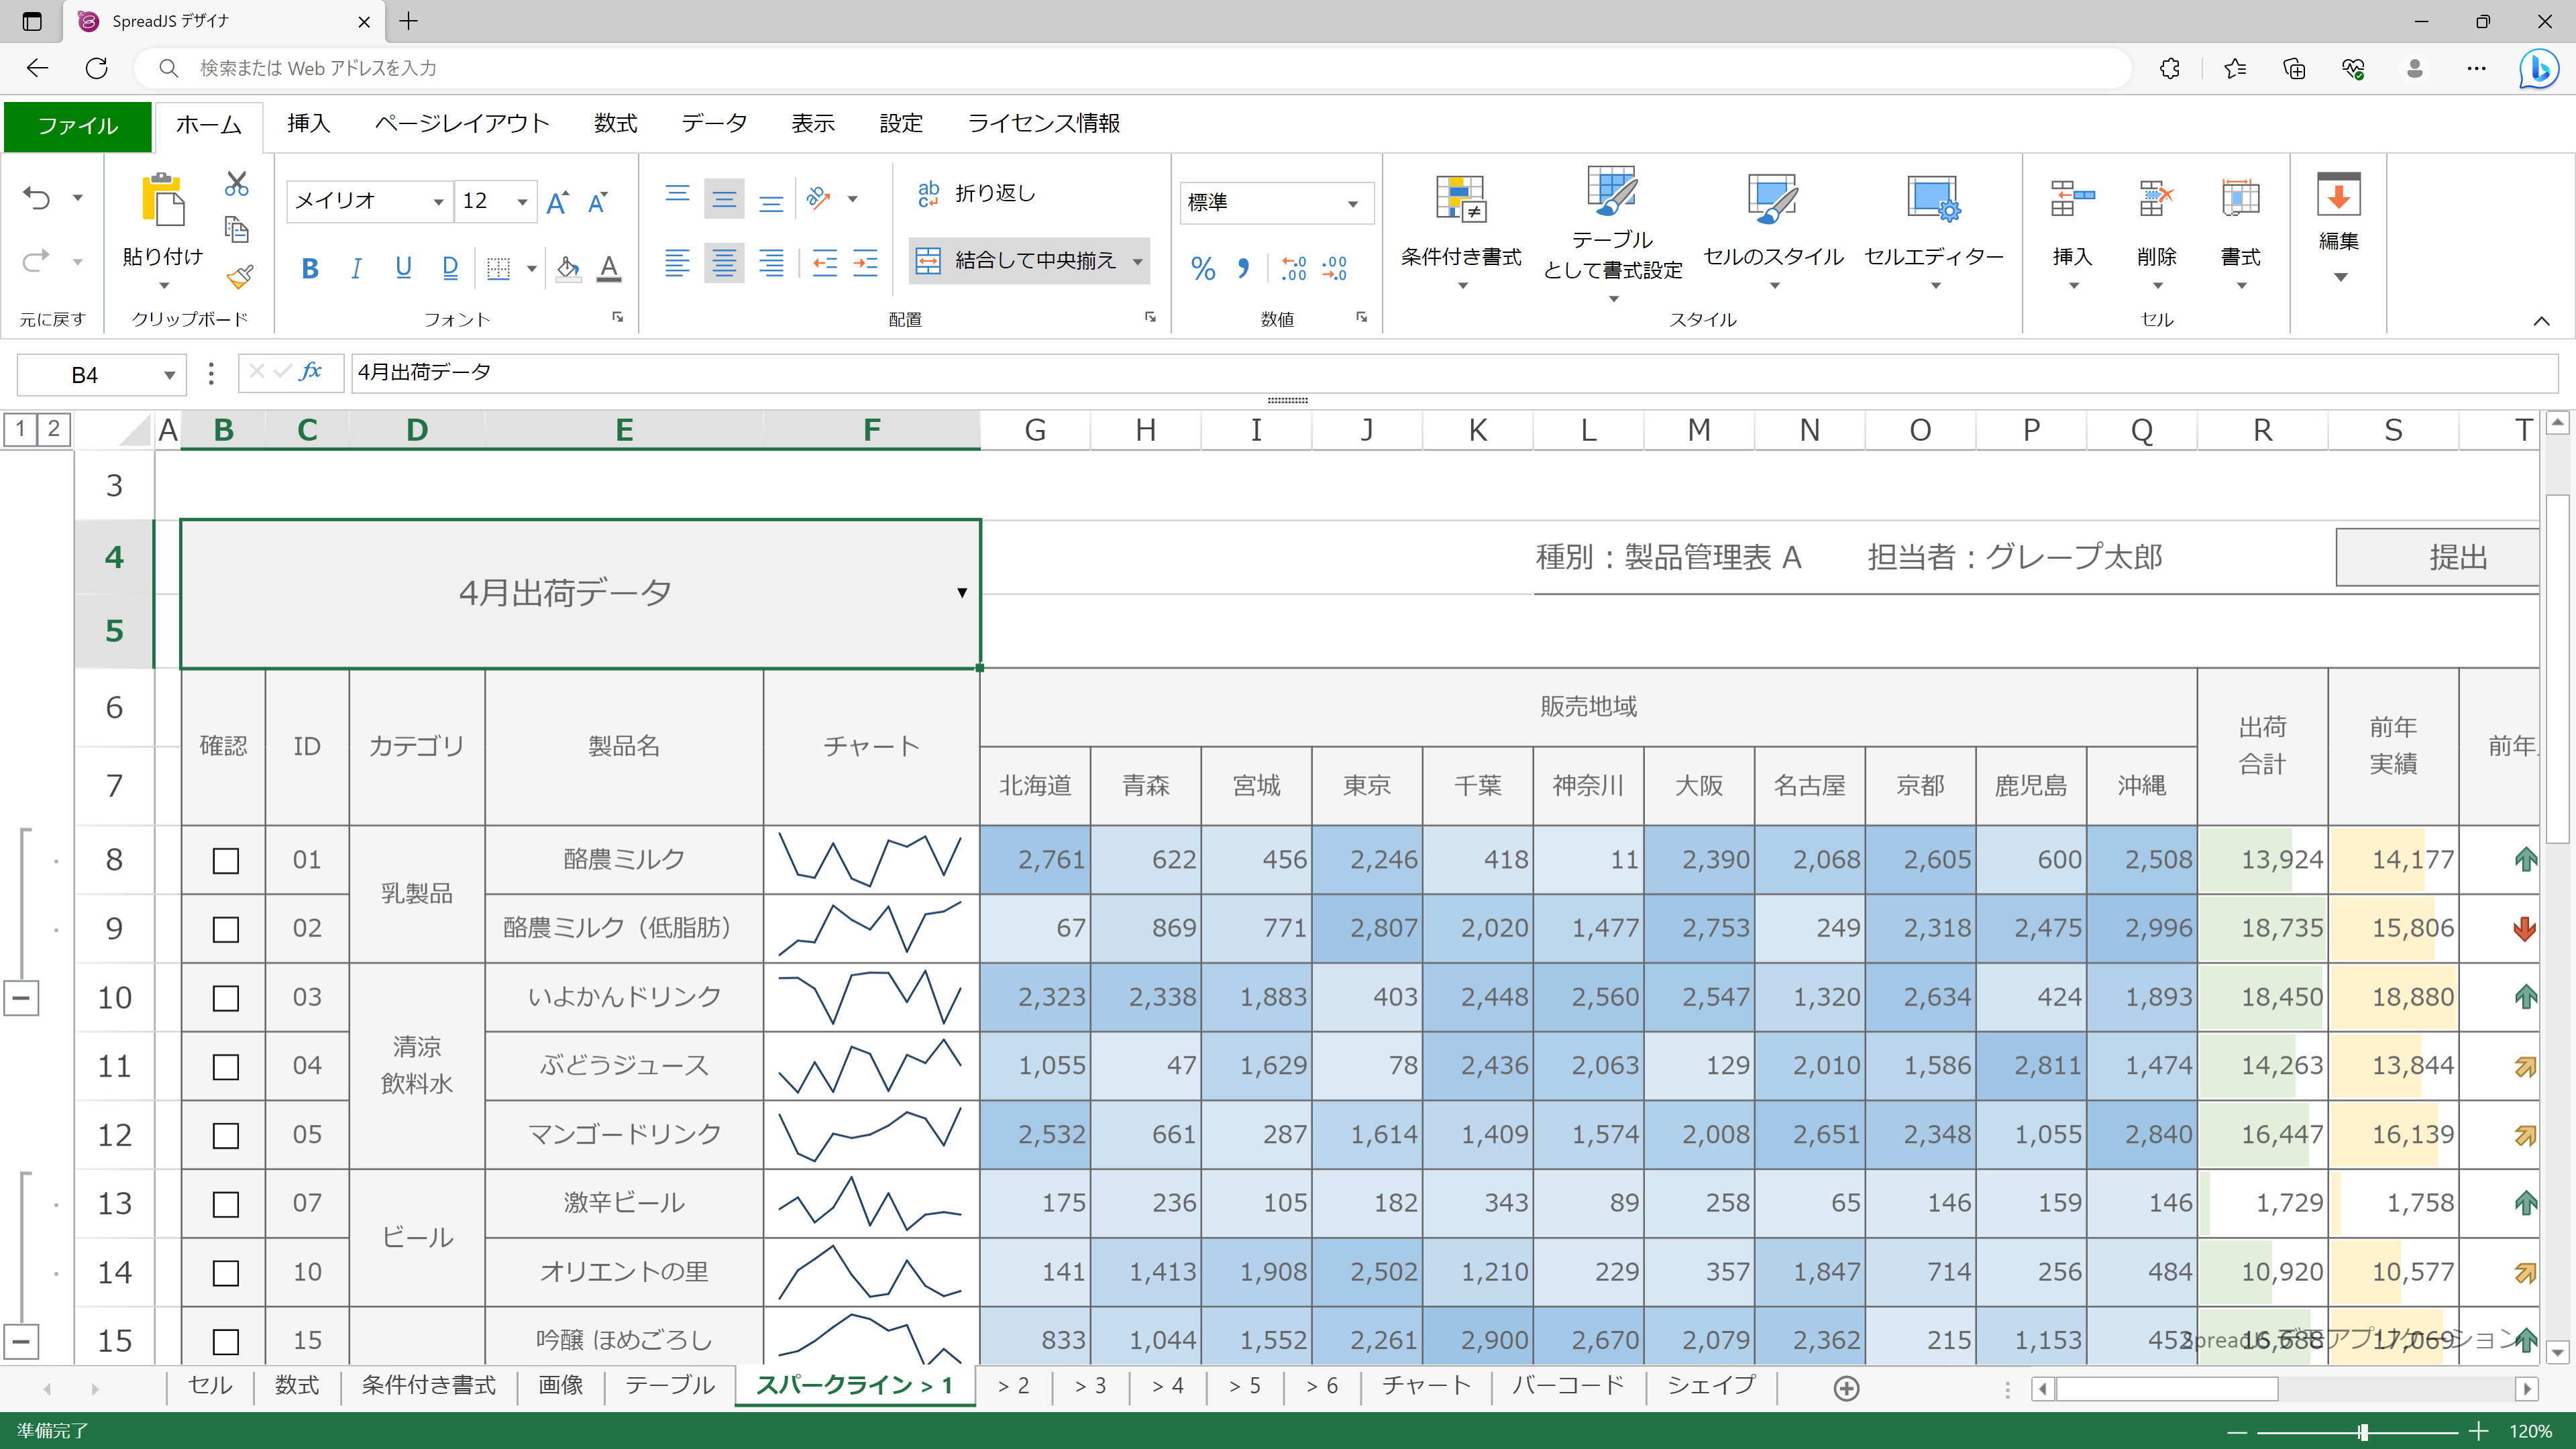Check the box for ID 05 マンゴードリンク

pos(226,1136)
